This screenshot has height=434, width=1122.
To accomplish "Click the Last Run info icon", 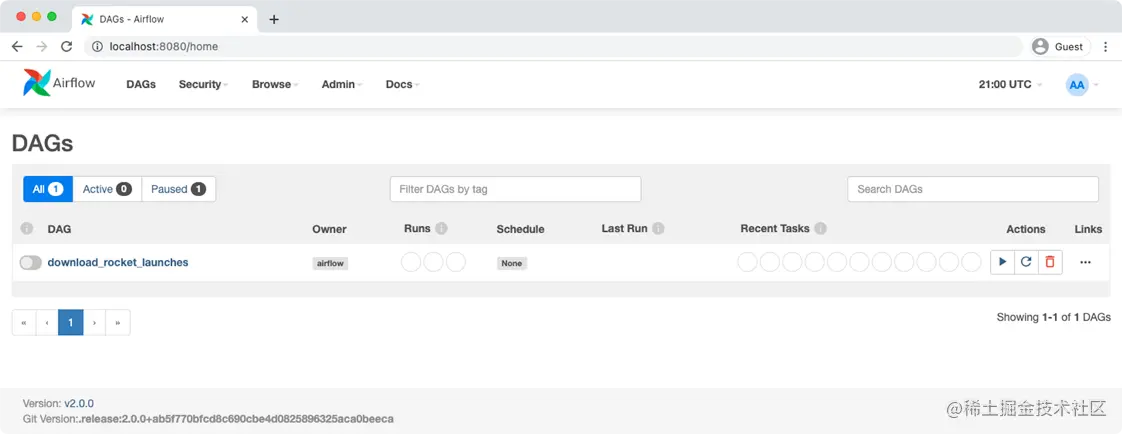I will (658, 229).
